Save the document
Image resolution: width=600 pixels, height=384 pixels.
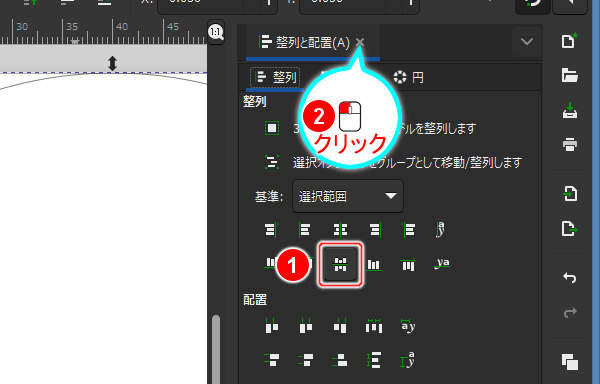click(x=570, y=110)
